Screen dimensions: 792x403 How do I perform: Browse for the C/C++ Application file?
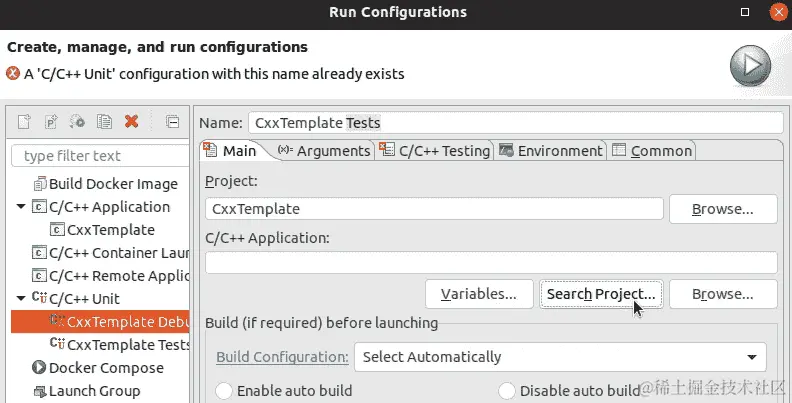(x=723, y=294)
